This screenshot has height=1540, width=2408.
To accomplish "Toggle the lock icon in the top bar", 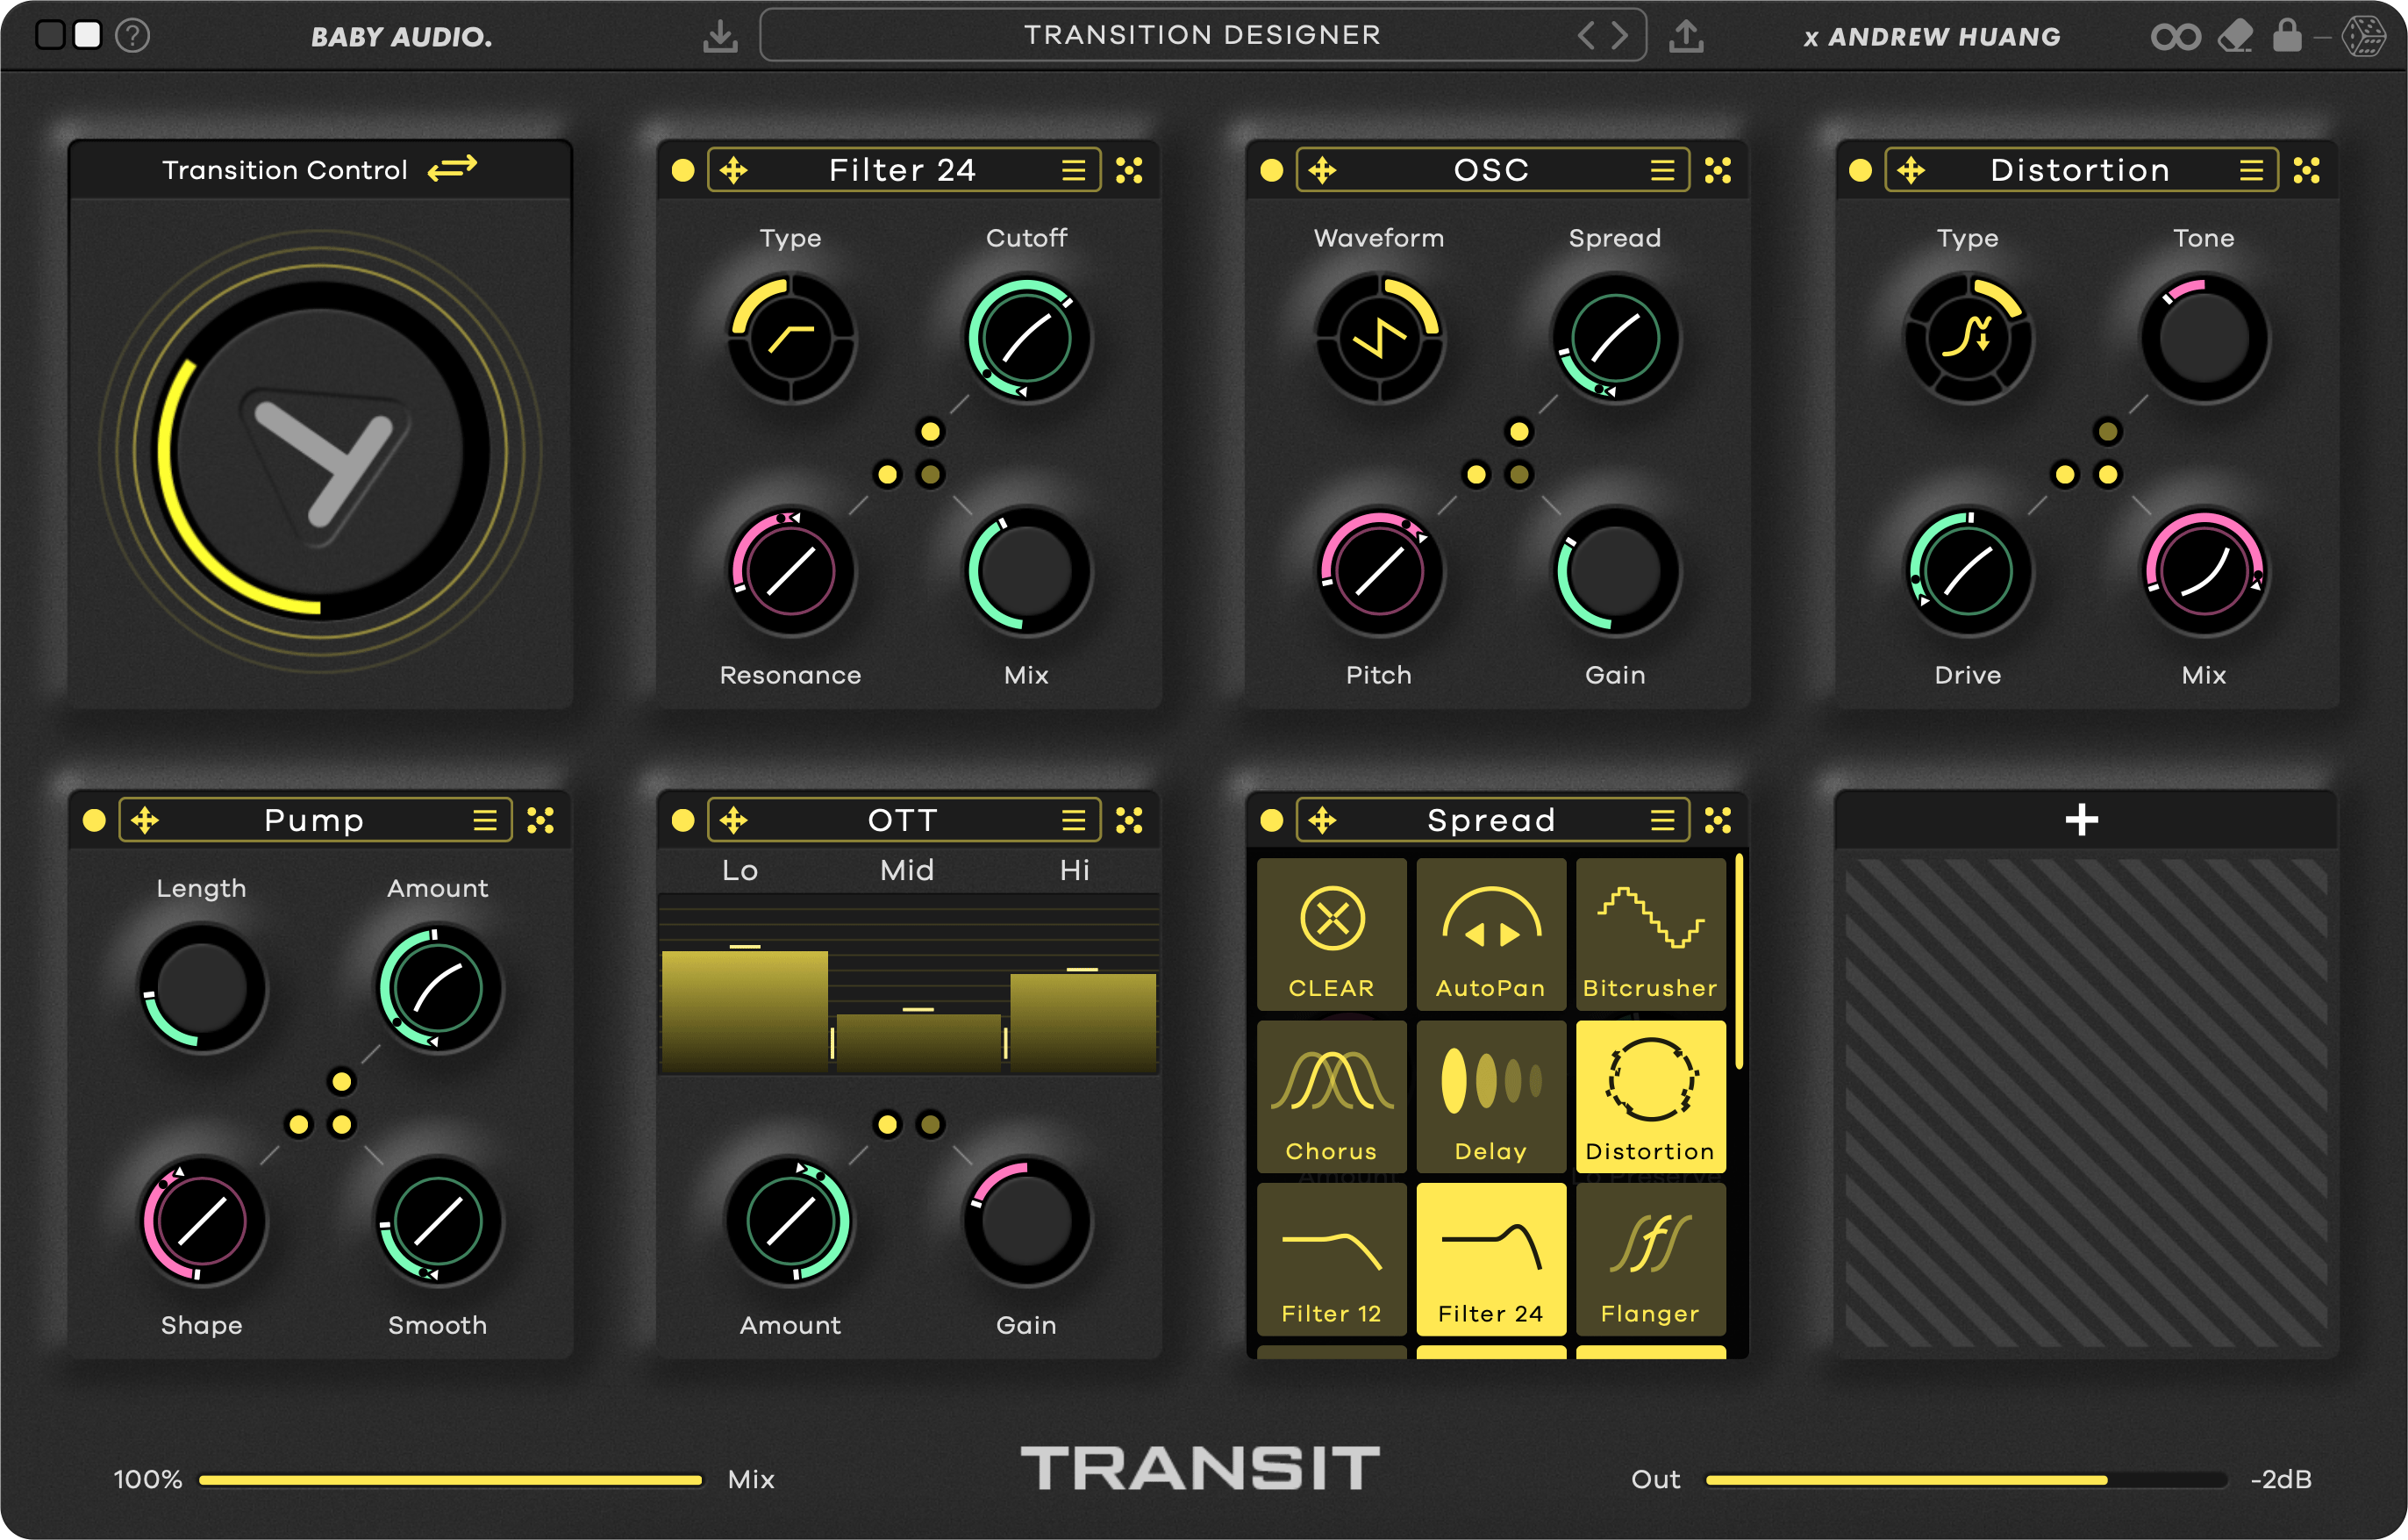I will tap(2289, 36).
